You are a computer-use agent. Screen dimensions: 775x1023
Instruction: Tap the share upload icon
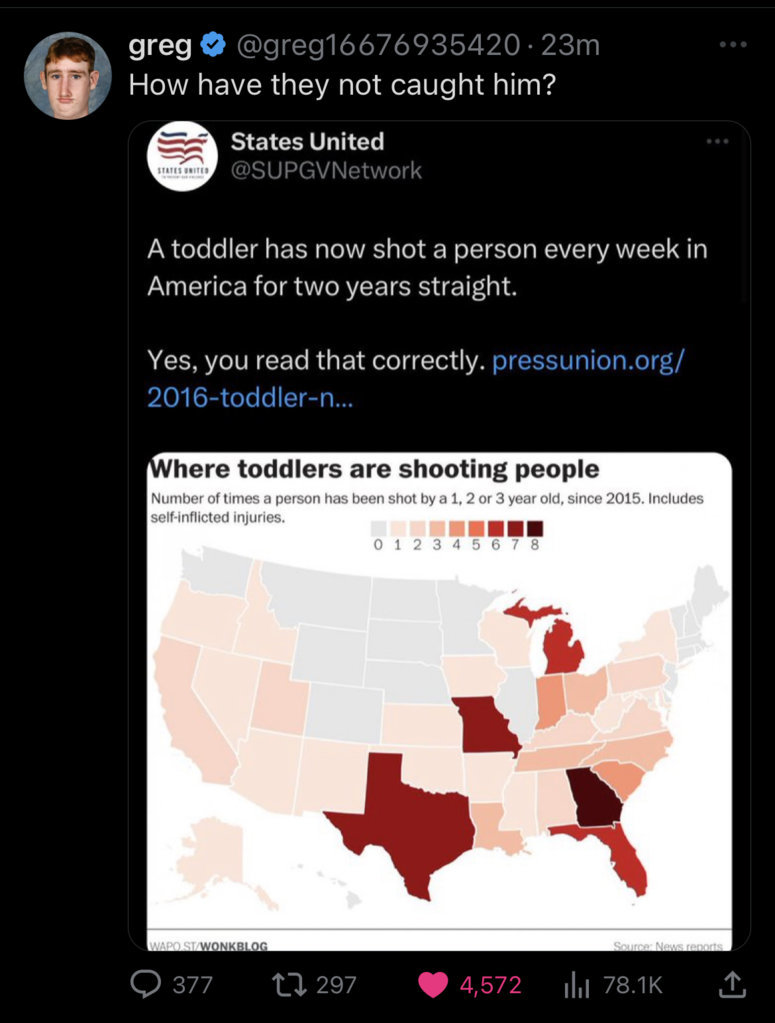tap(731, 985)
